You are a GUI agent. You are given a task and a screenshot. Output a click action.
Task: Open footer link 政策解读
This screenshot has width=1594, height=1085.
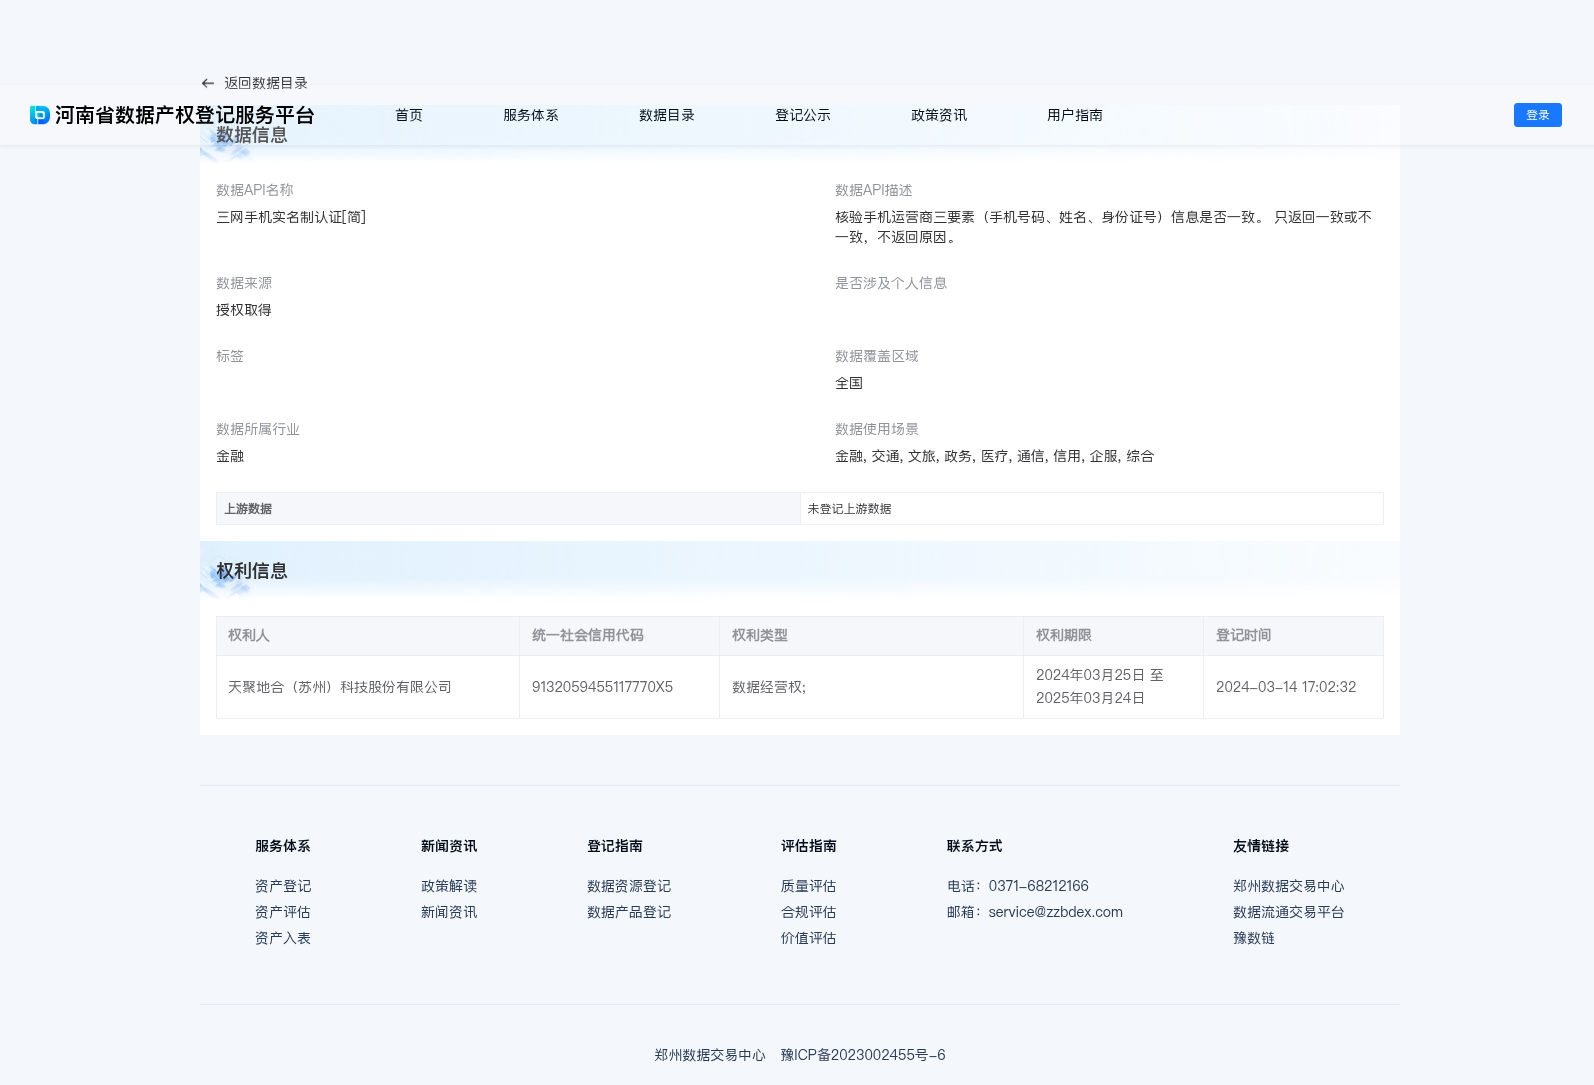[x=449, y=886]
